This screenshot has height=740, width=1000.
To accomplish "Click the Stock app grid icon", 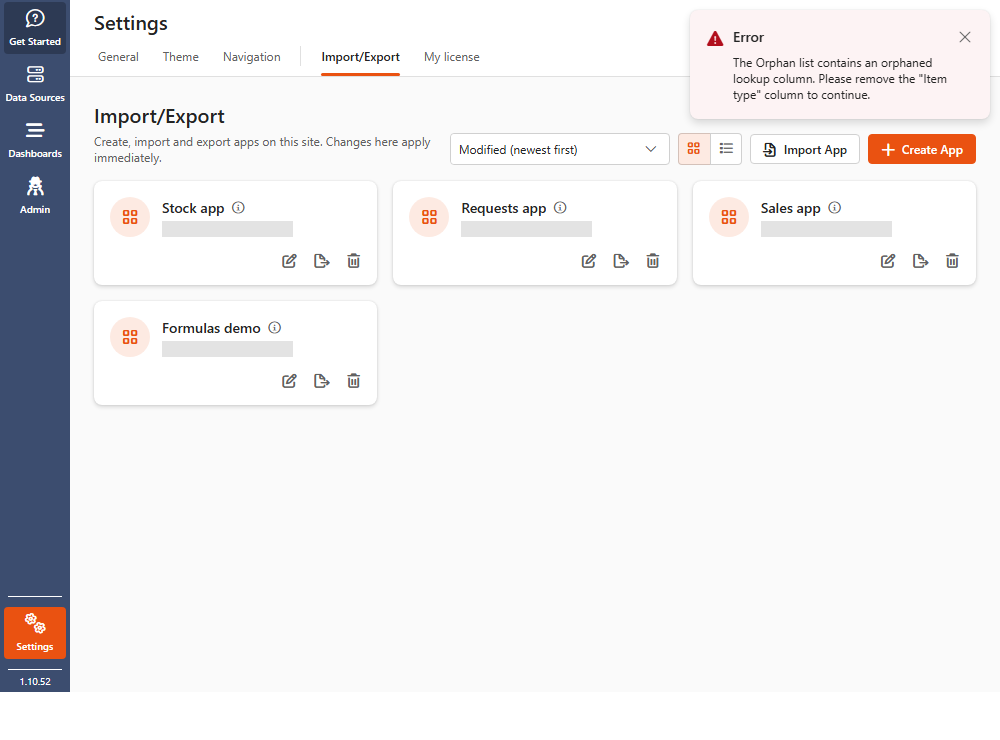I will tap(130, 217).
